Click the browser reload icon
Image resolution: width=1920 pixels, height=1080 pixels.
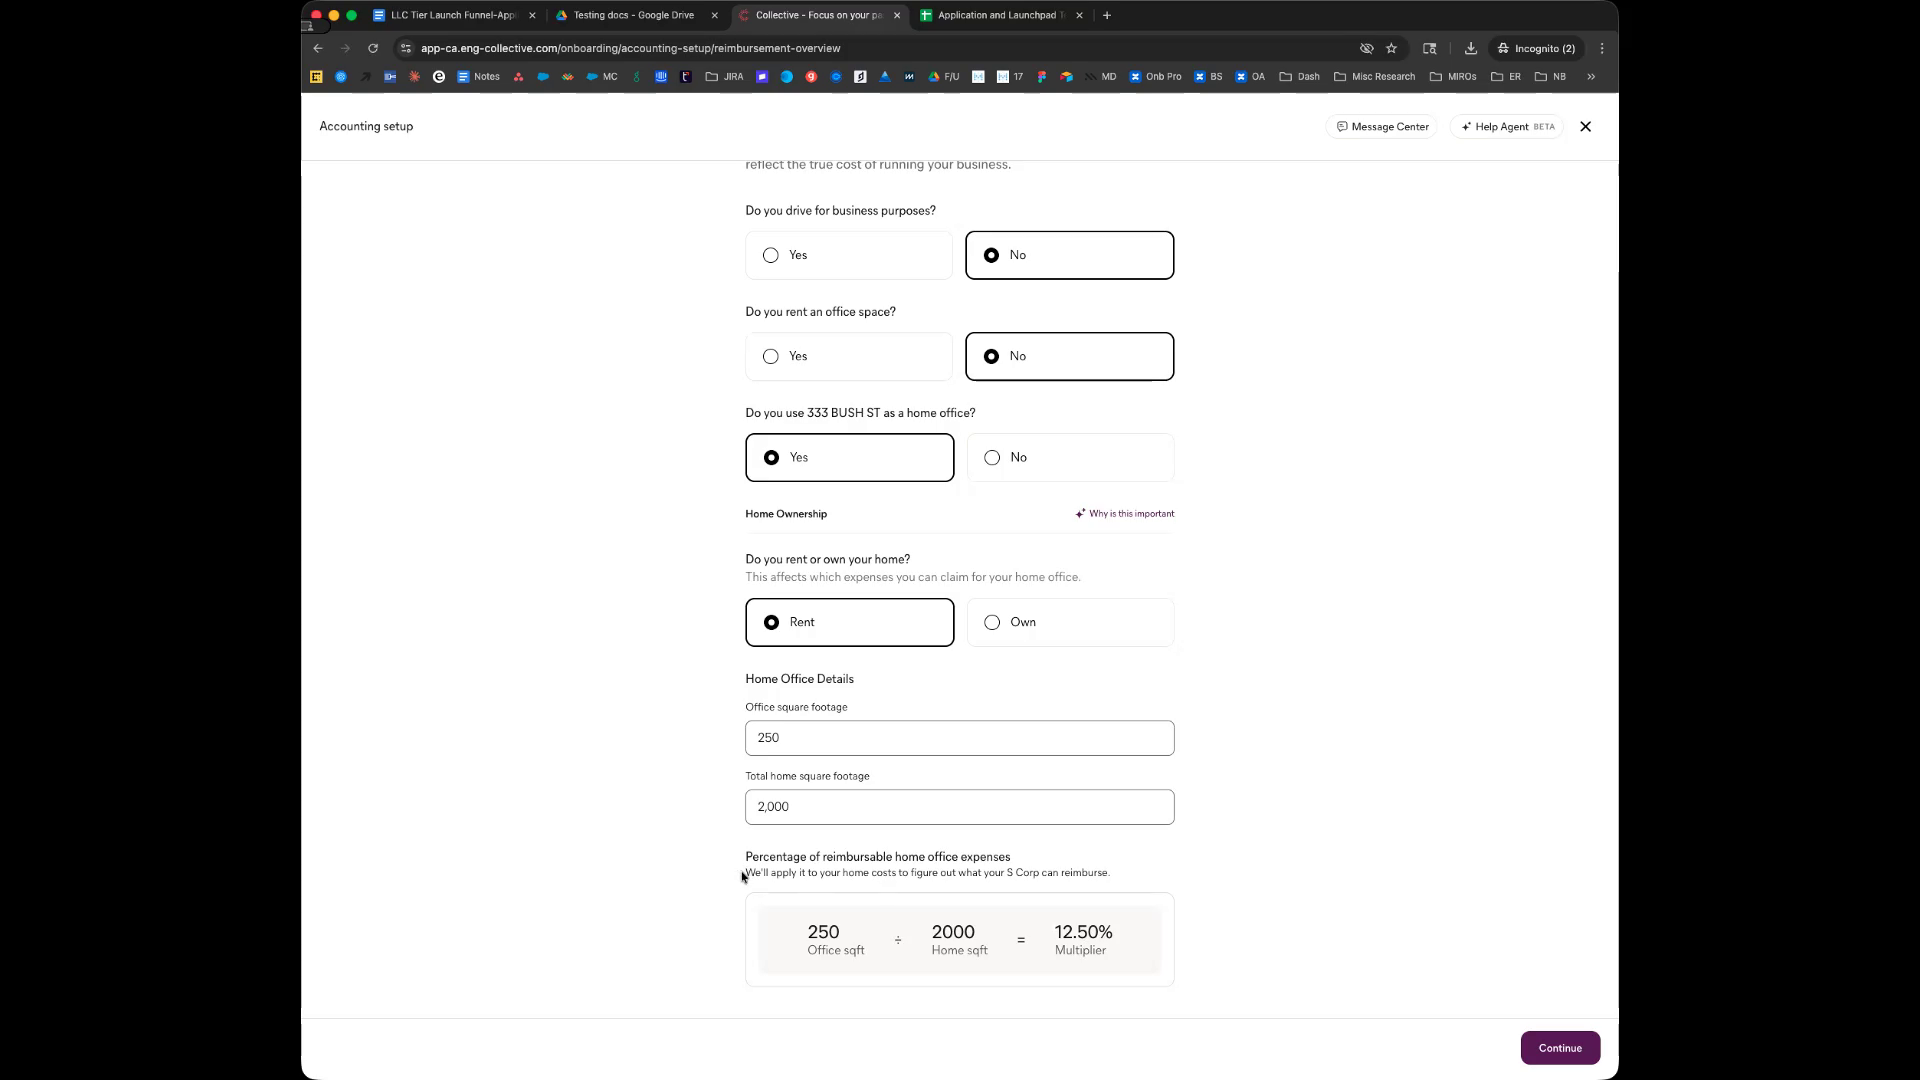coord(373,48)
